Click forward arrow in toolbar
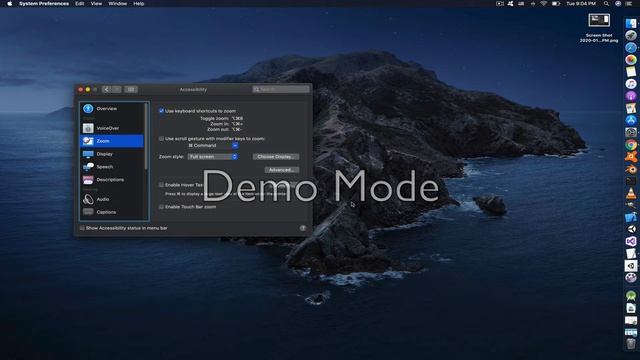This screenshot has width=640, height=360. 116,89
